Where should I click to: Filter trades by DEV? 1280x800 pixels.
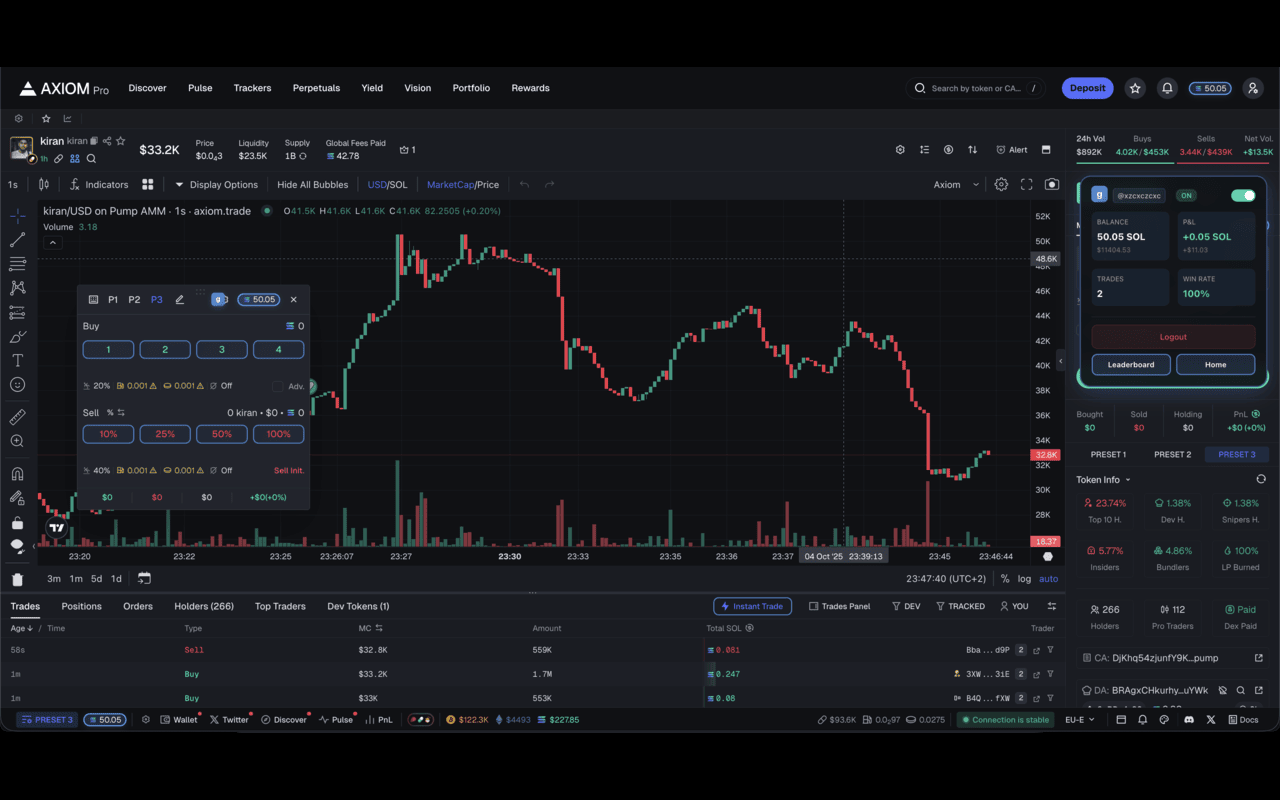coord(906,606)
